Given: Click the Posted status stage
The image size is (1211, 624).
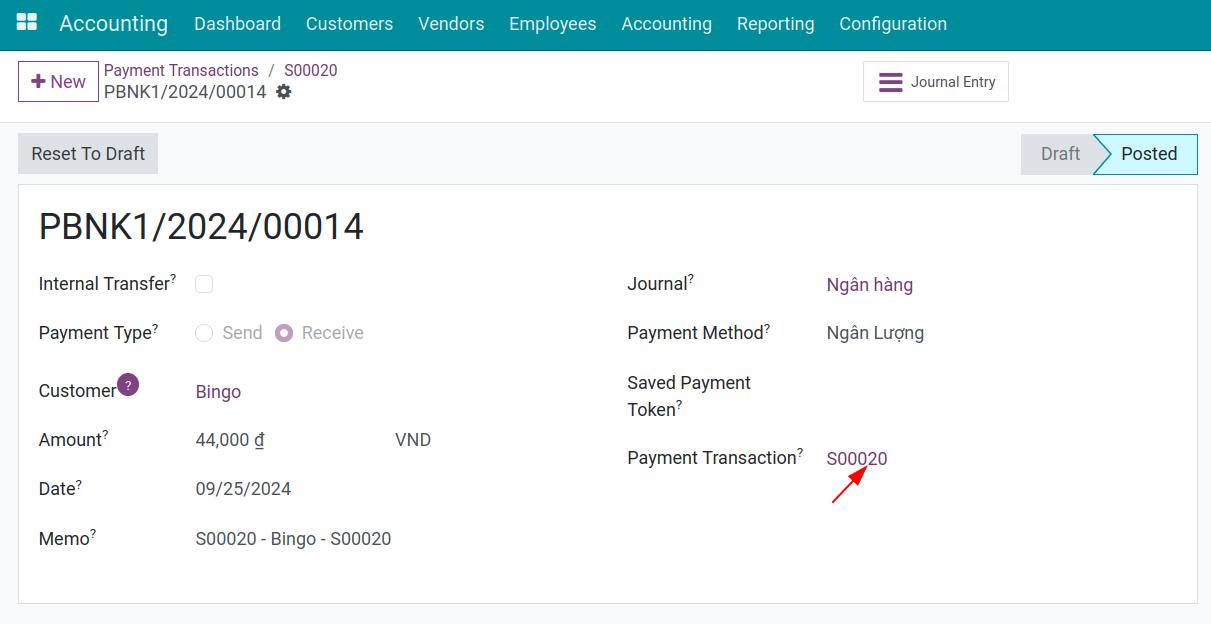Looking at the screenshot, I should click(x=1148, y=154).
